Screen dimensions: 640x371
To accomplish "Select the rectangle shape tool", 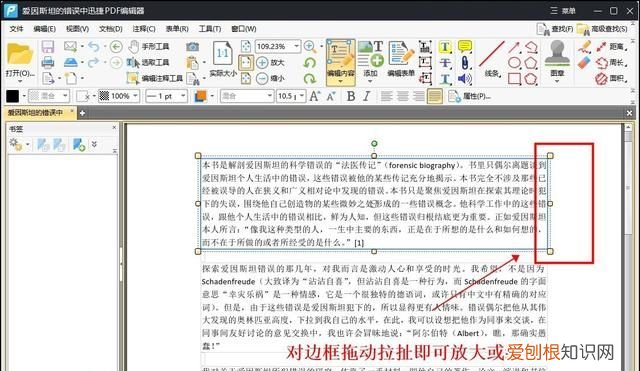I will [514, 78].
